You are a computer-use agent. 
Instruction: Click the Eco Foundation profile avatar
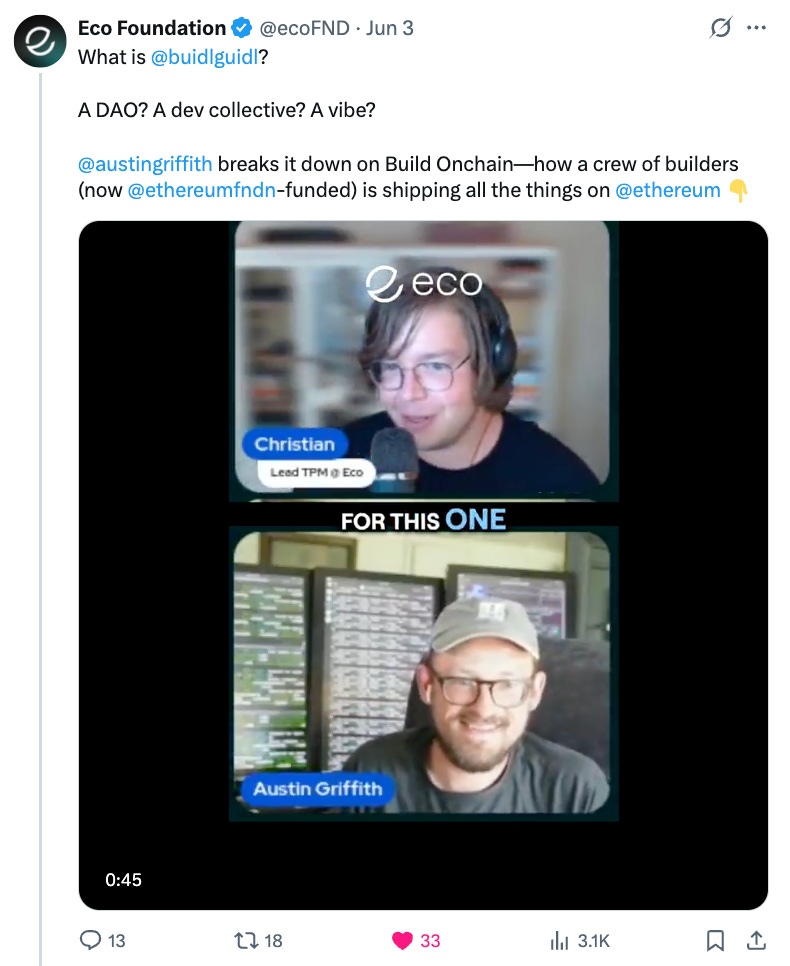[40, 41]
